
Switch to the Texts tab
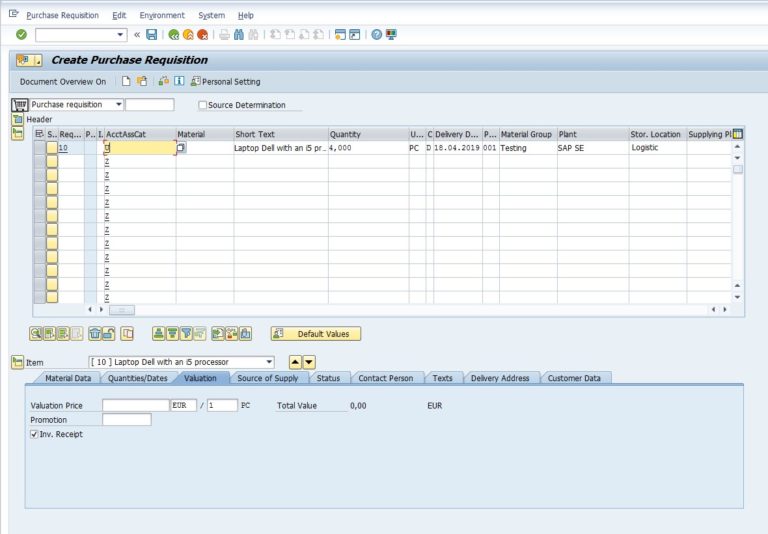[442, 378]
